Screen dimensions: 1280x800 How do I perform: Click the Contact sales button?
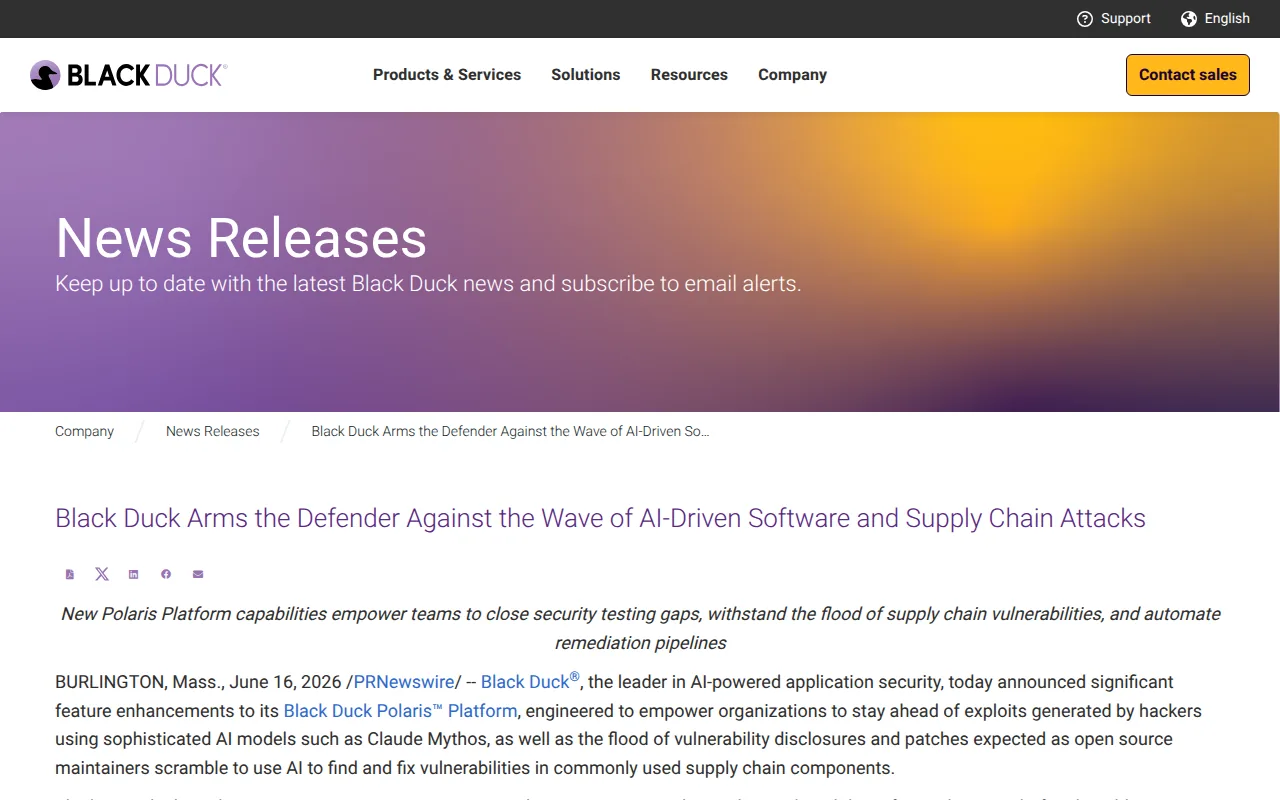tap(1188, 75)
